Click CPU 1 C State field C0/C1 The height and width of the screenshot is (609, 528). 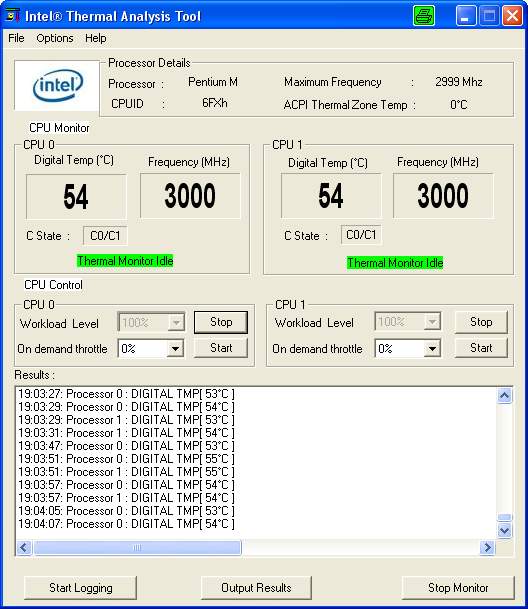click(361, 235)
